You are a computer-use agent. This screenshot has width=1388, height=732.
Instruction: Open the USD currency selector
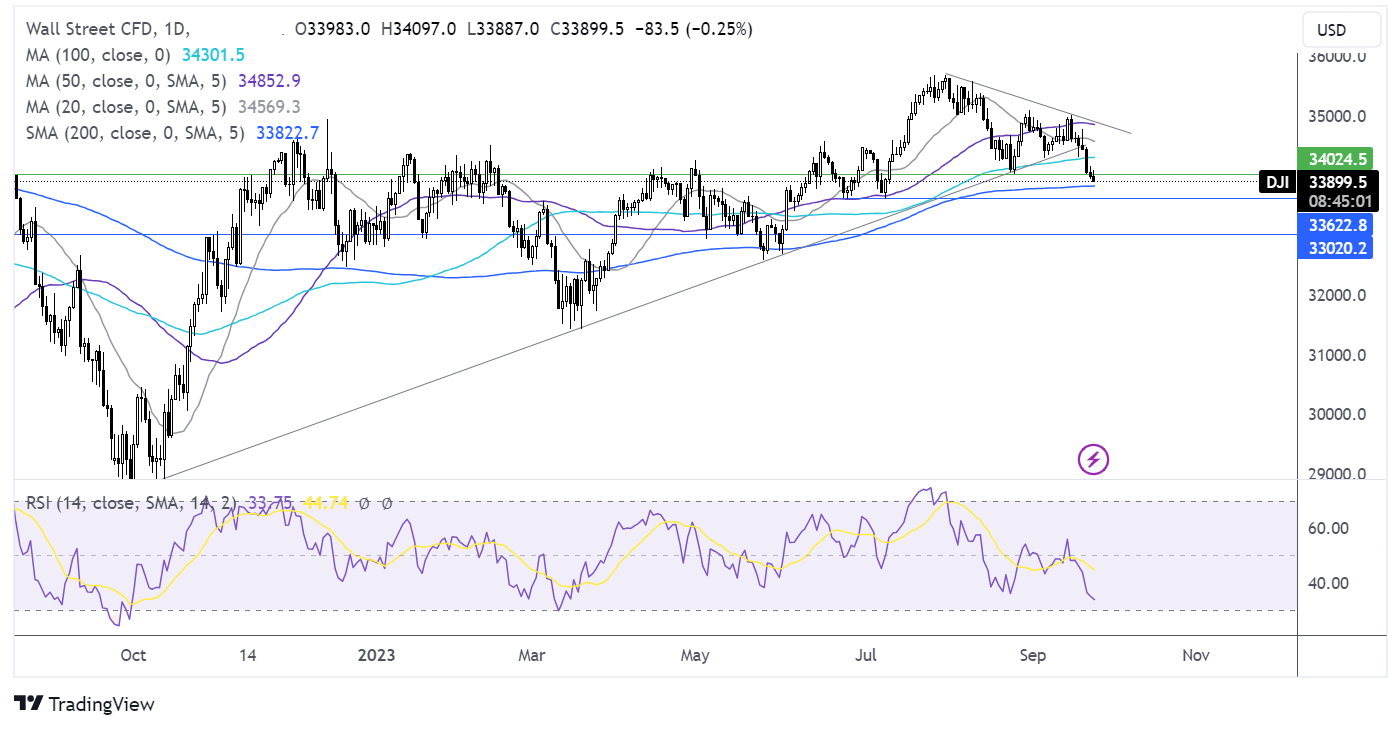[1341, 30]
